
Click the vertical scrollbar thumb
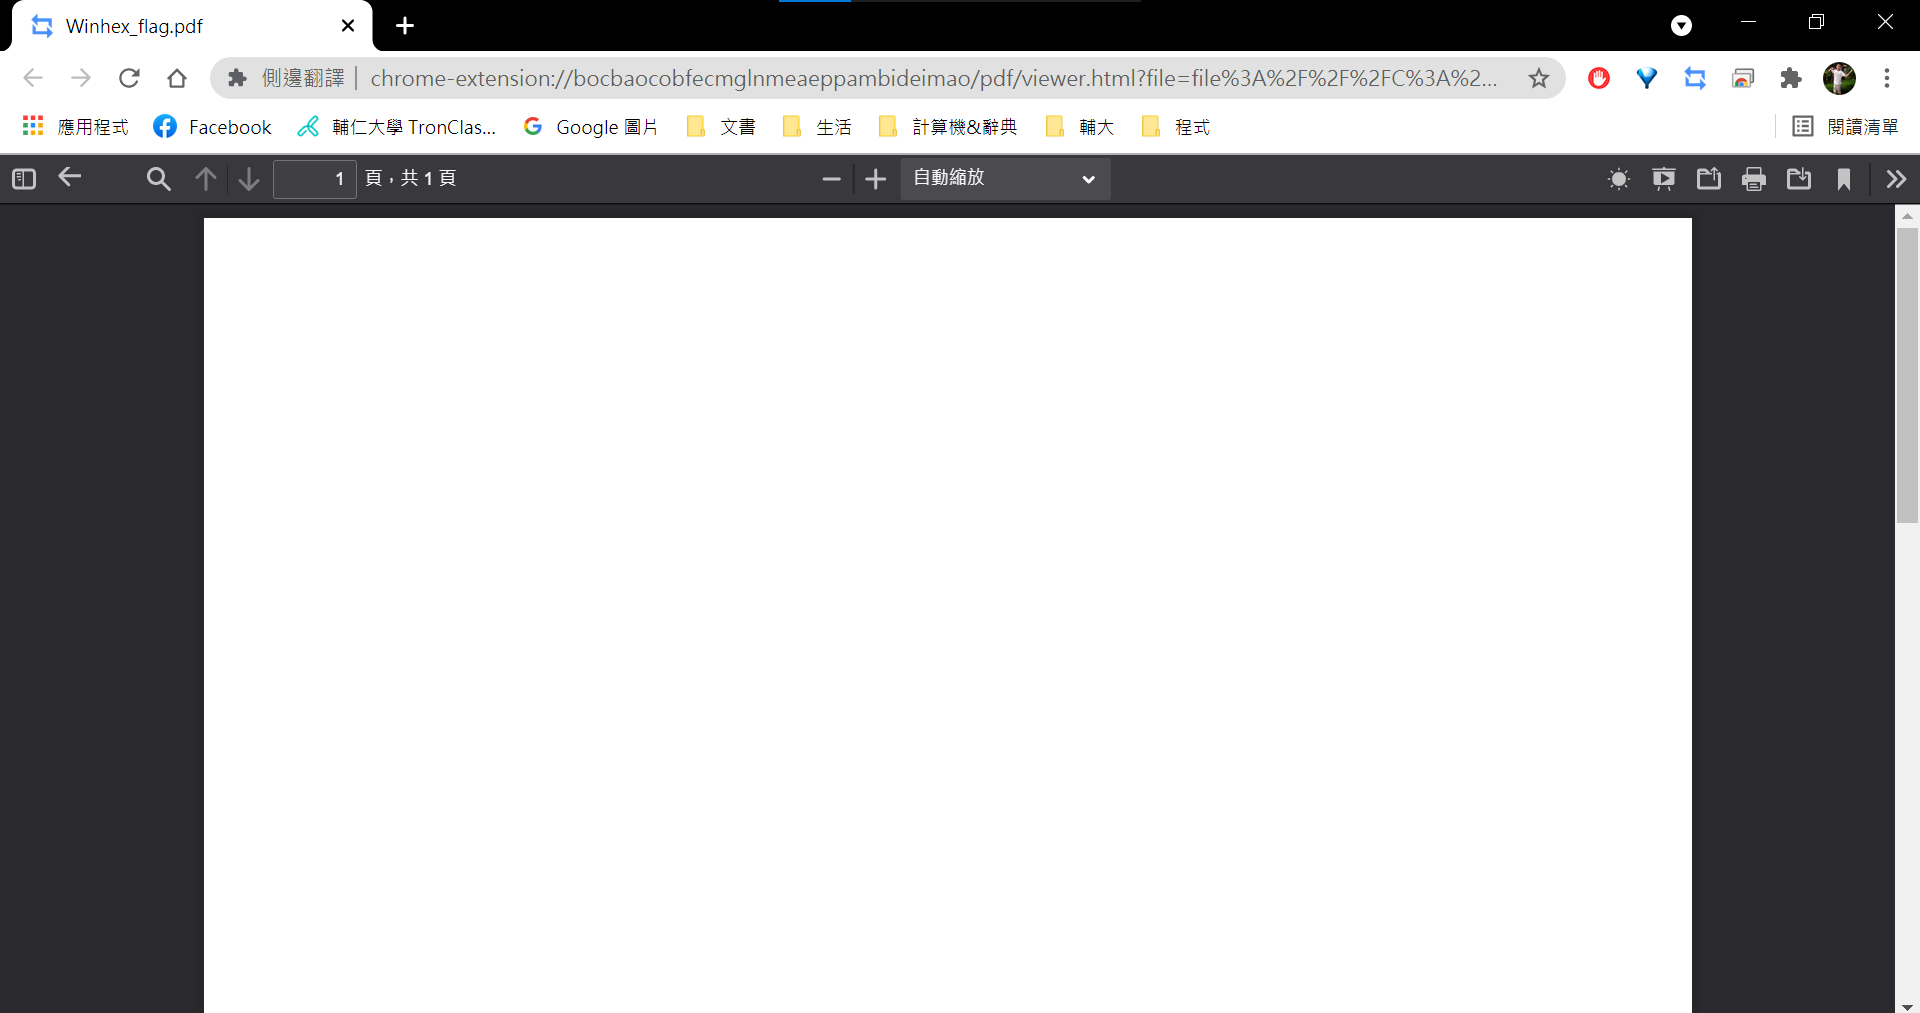point(1907,375)
